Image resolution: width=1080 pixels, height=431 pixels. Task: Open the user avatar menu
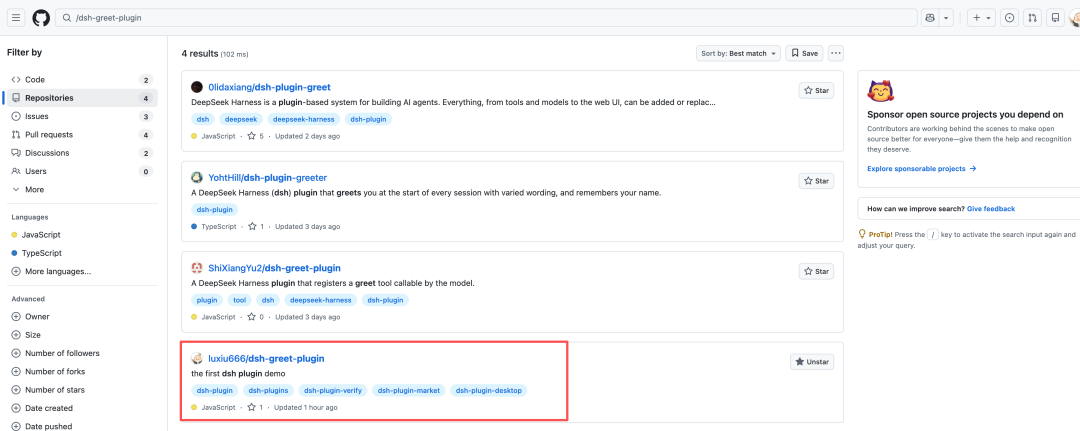tap(1074, 19)
